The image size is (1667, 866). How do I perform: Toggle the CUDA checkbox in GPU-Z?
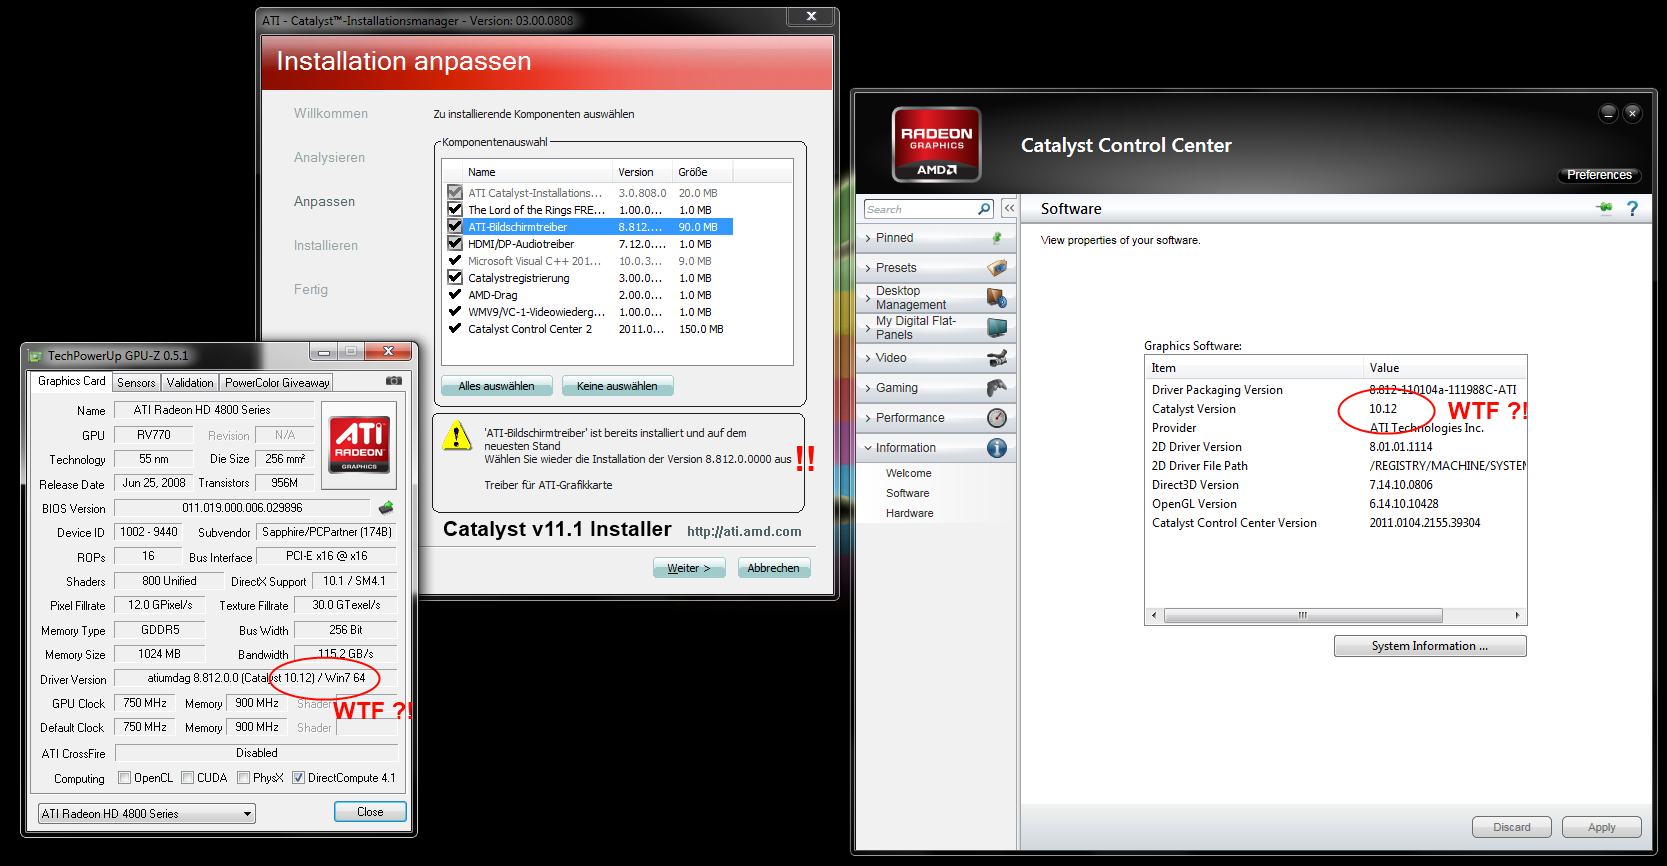(187, 777)
